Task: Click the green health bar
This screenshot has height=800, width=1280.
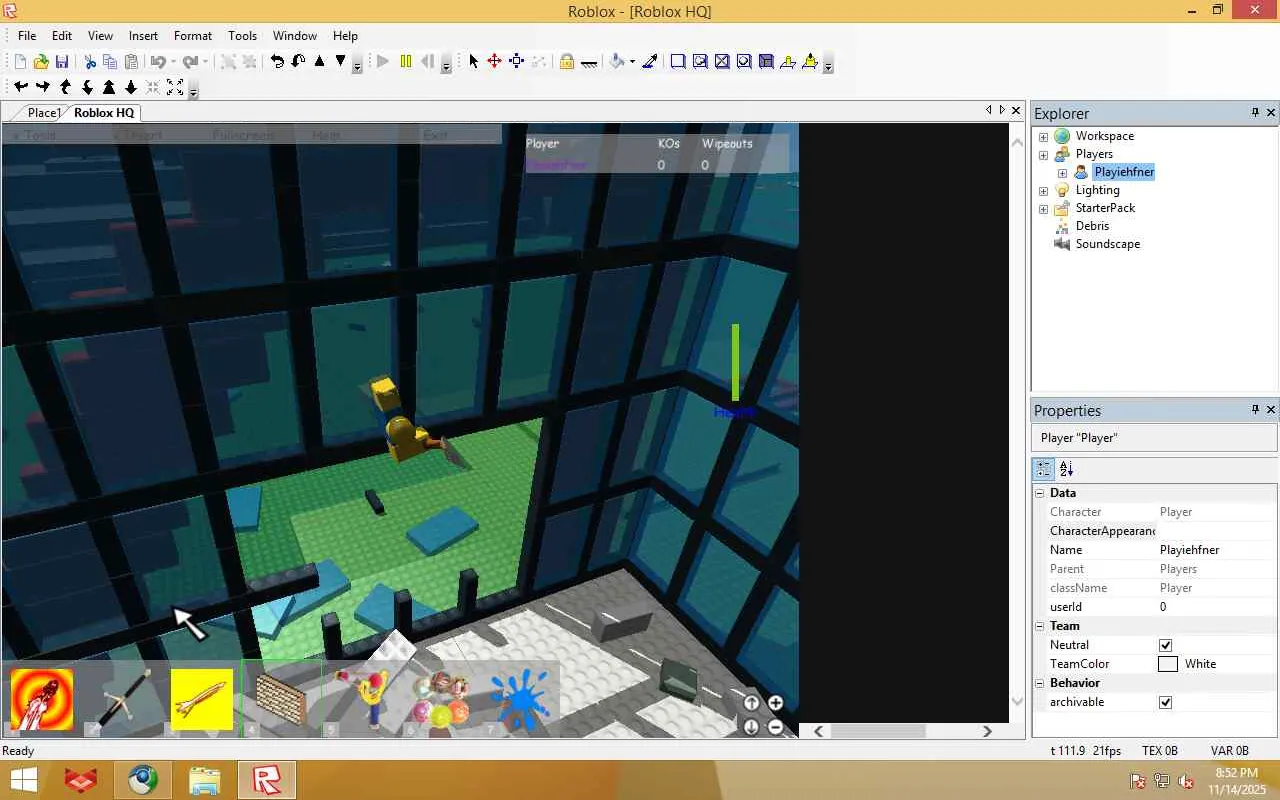Action: (x=735, y=362)
